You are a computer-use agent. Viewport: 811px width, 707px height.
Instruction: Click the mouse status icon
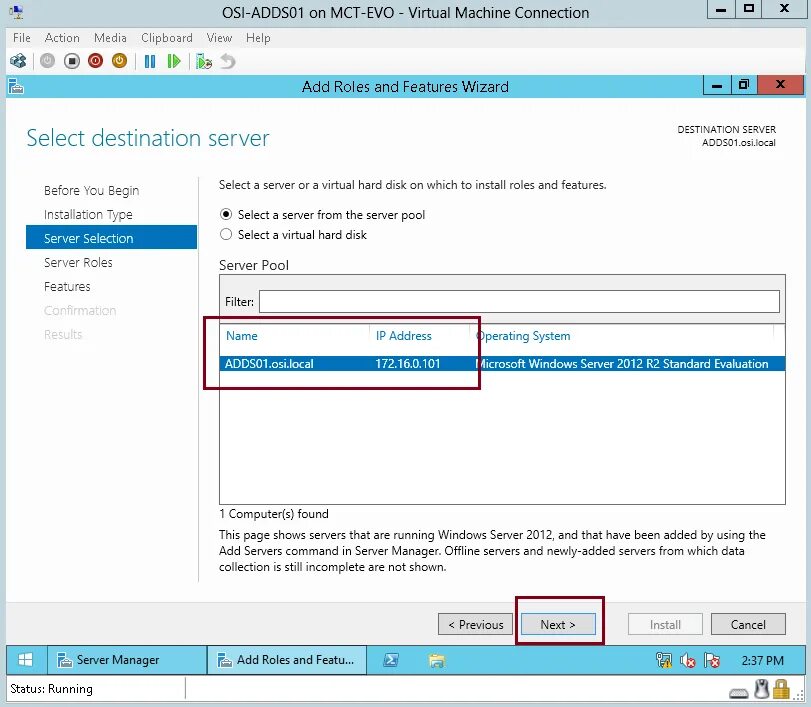coord(761,689)
